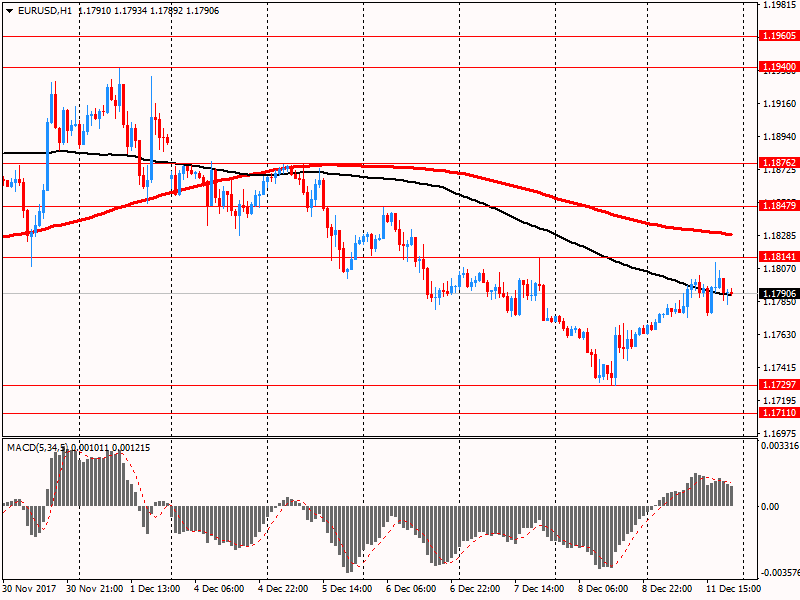Click the 6 Dec 06:00 time label
The width and height of the screenshot is (800, 600).
(411, 589)
